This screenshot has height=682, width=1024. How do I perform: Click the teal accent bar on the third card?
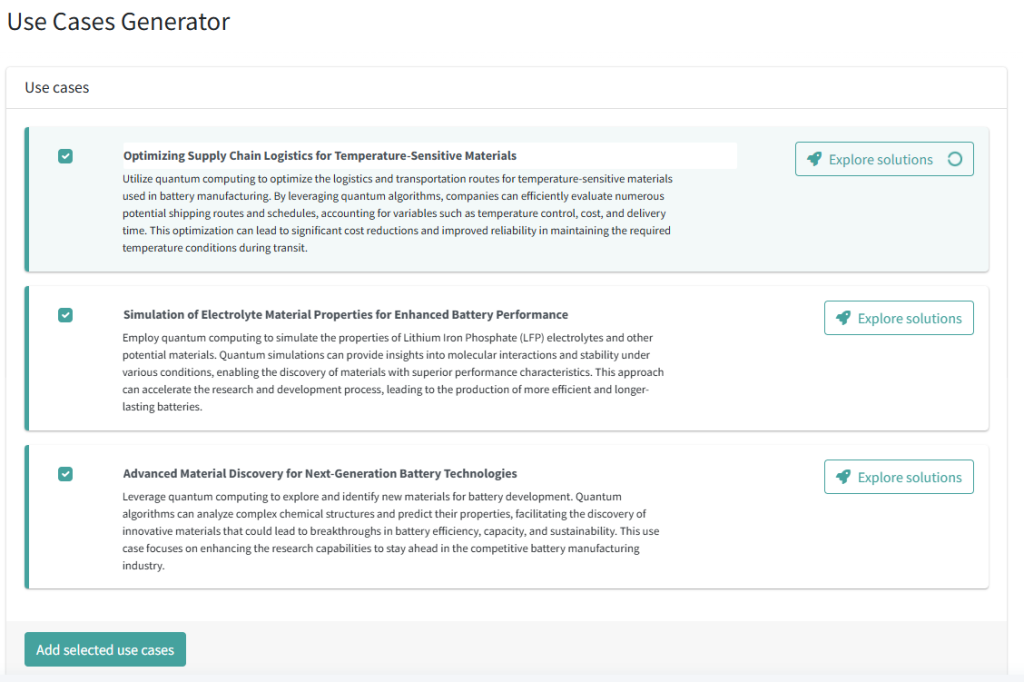pos(27,516)
